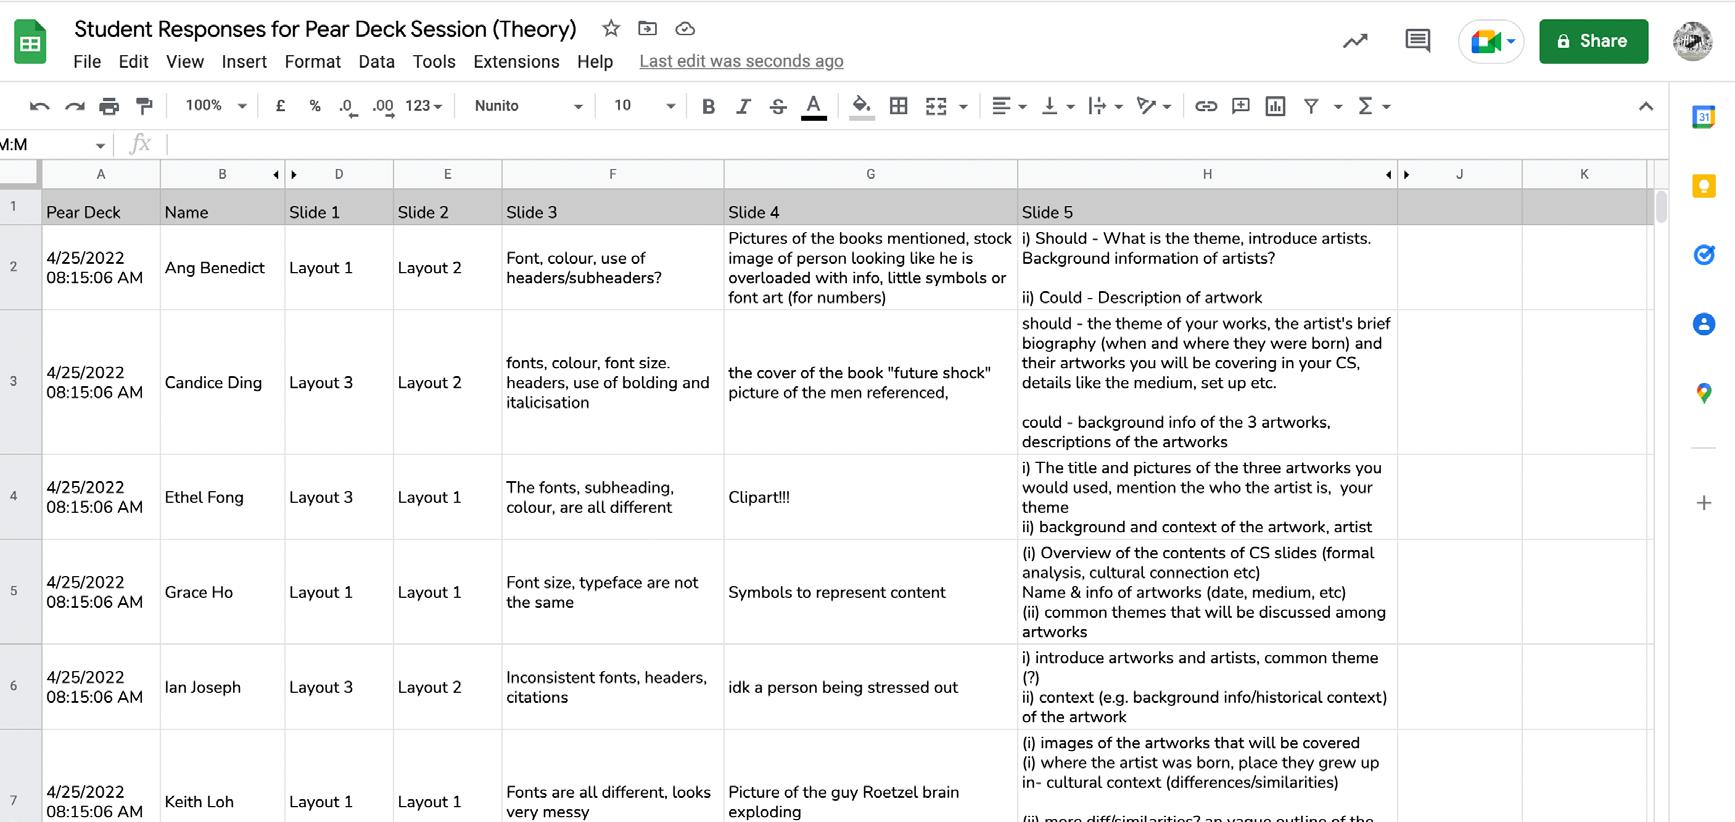The width and height of the screenshot is (1735, 822).
Task: Open the Insert menu
Action: [244, 62]
